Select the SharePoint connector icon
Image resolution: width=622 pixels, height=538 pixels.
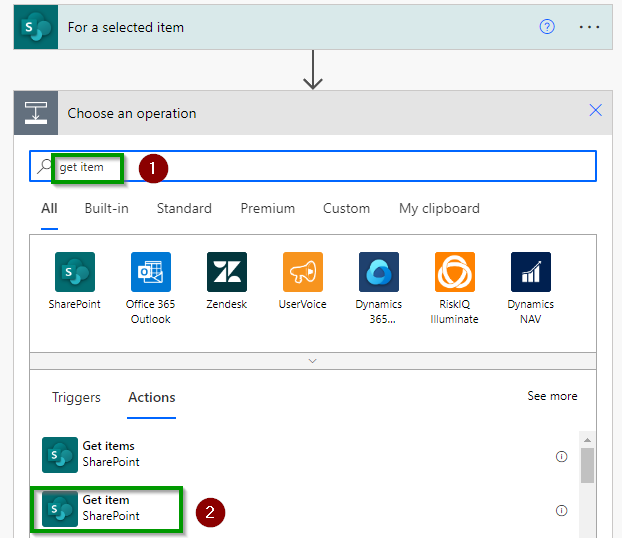pos(75,272)
